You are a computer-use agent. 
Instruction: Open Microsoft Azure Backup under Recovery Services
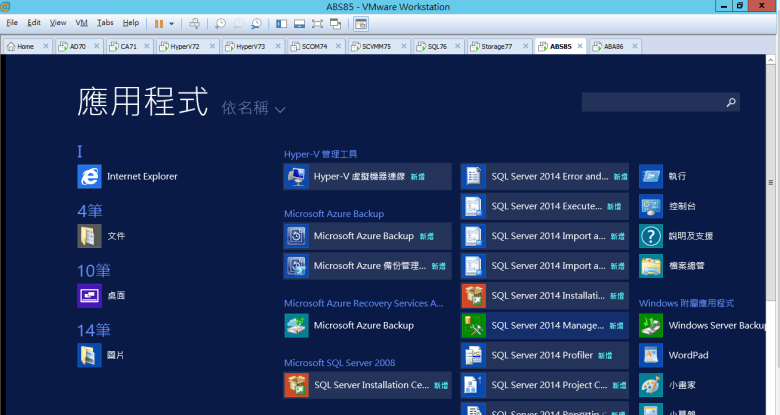[x=366, y=325]
